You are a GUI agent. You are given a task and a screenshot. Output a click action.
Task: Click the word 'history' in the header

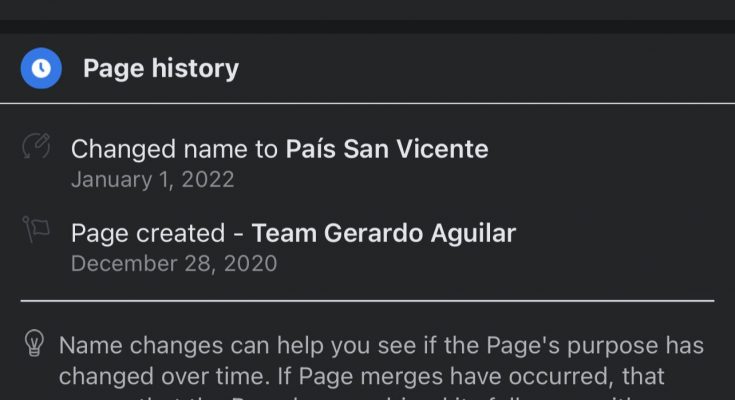(x=195, y=68)
